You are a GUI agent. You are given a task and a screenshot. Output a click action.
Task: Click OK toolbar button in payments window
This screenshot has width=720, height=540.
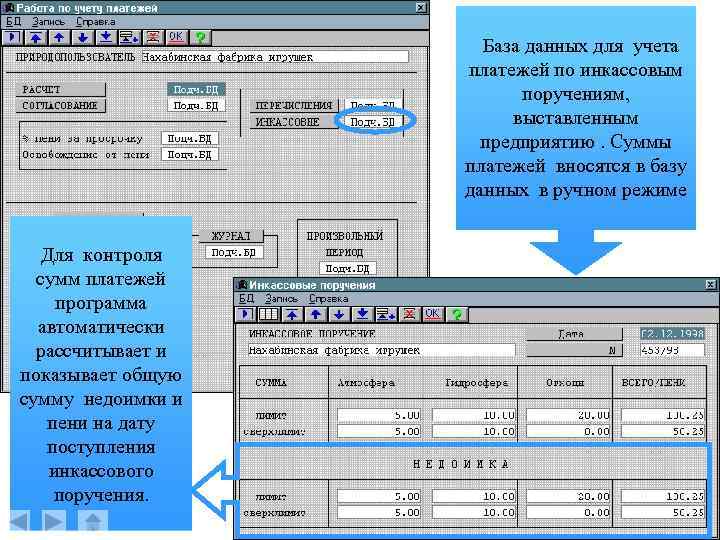pos(176,38)
